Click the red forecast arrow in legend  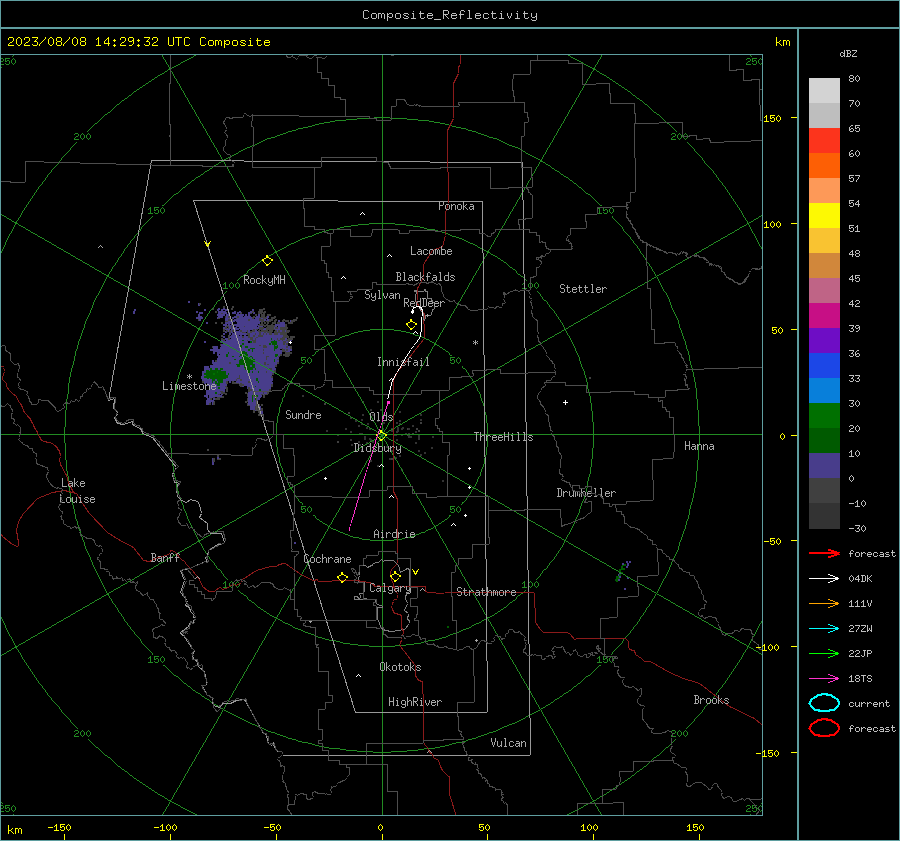(x=824, y=553)
